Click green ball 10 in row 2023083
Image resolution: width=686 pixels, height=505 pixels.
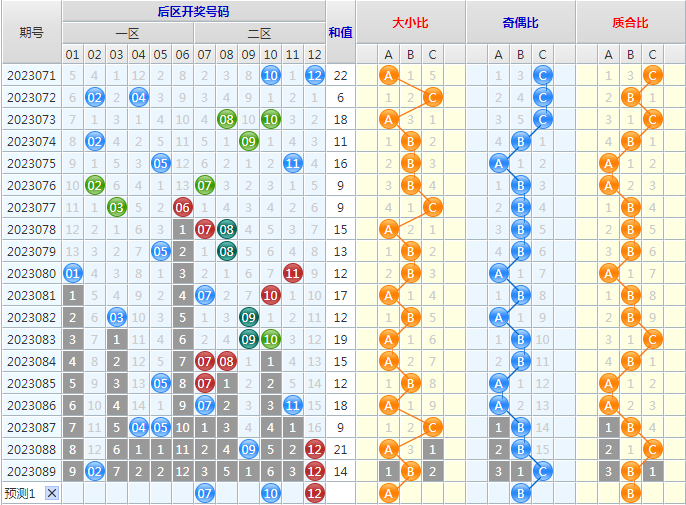tap(270, 340)
